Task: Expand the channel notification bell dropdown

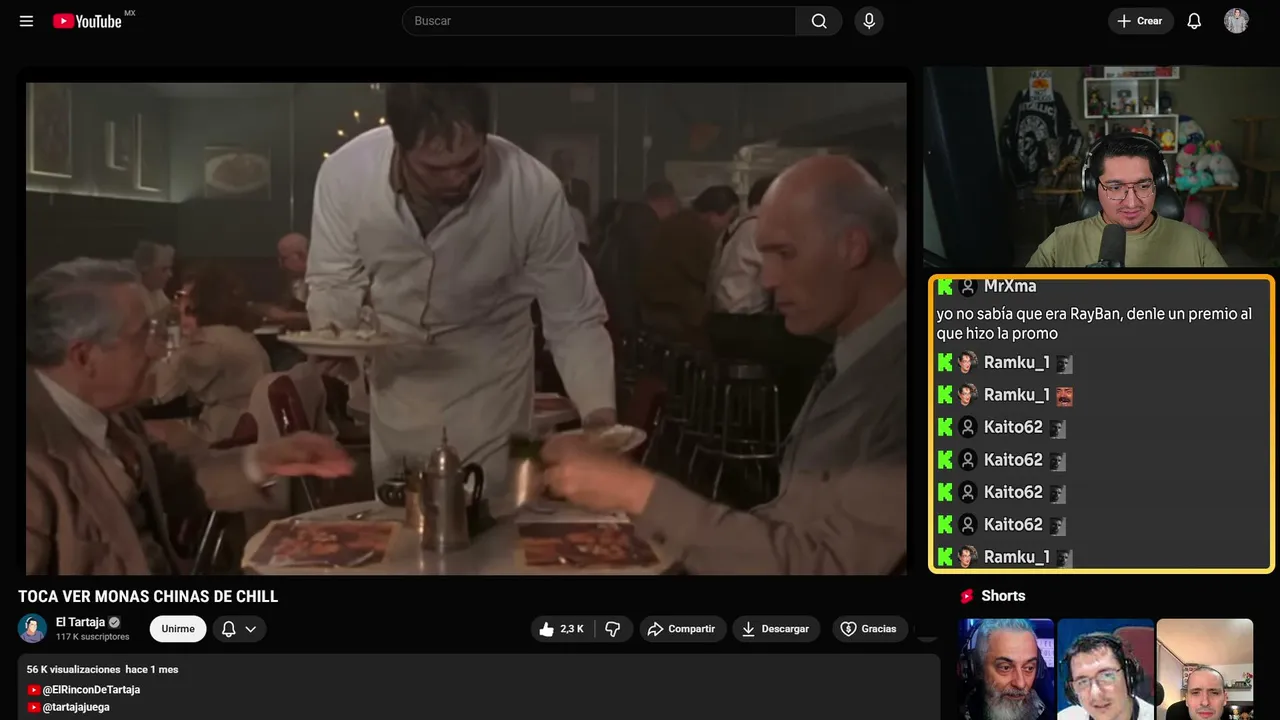Action: click(x=239, y=629)
